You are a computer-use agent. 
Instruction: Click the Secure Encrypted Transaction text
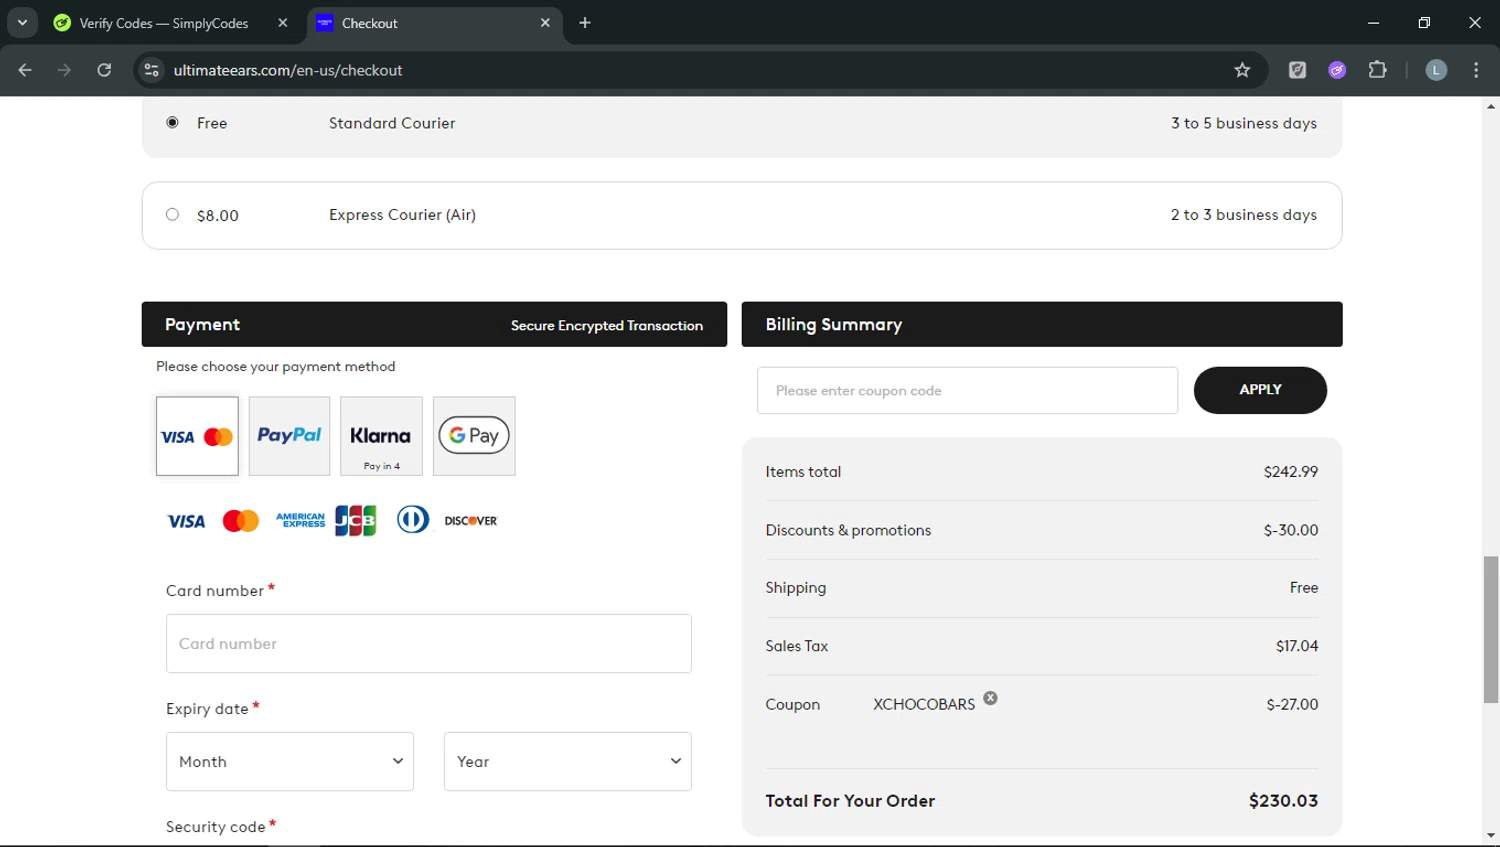(607, 326)
